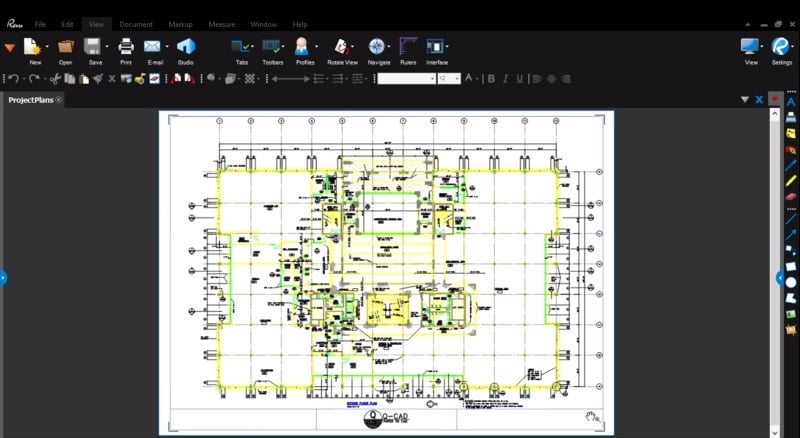Screen dimensions: 800x438
Task: Expand the left side panel arrow
Action: [3, 278]
